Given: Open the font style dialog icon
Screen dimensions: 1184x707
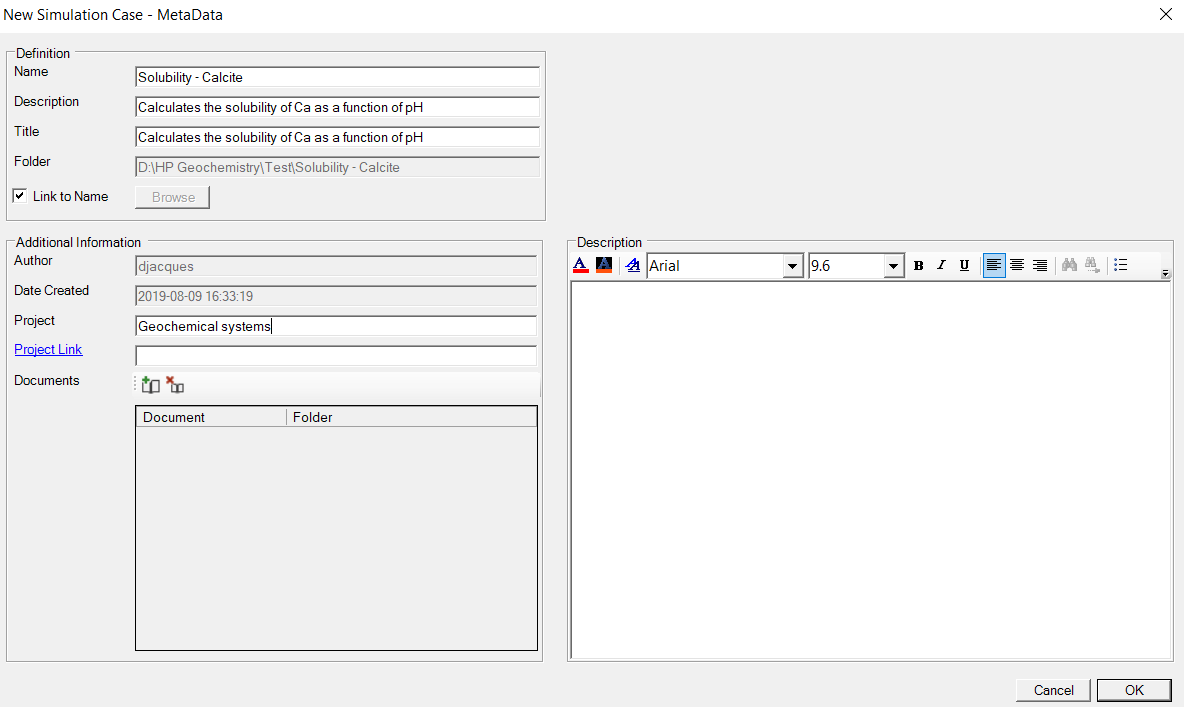Looking at the screenshot, I should coord(632,266).
